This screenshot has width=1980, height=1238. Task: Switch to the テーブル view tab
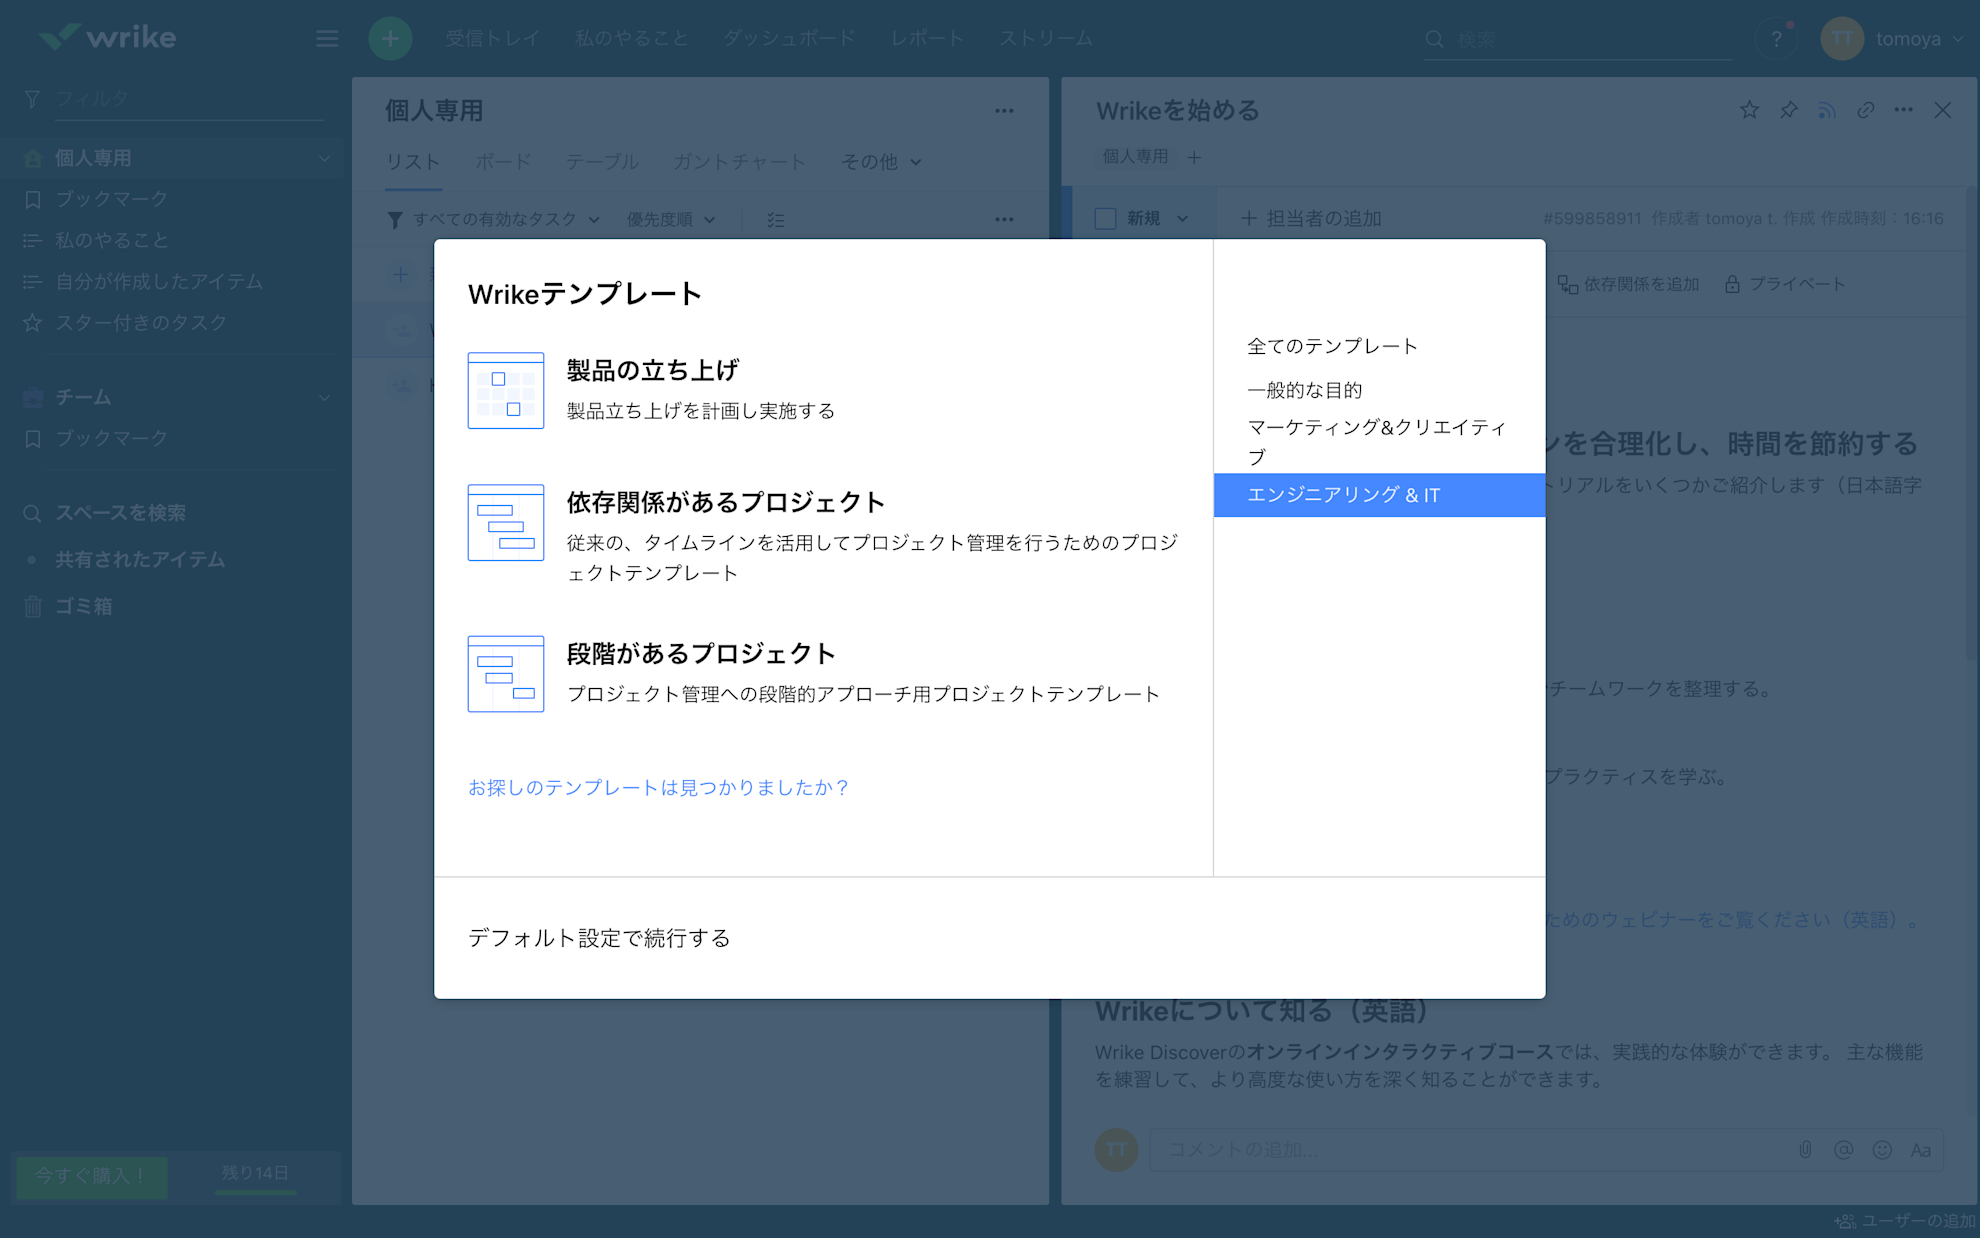[x=602, y=162]
